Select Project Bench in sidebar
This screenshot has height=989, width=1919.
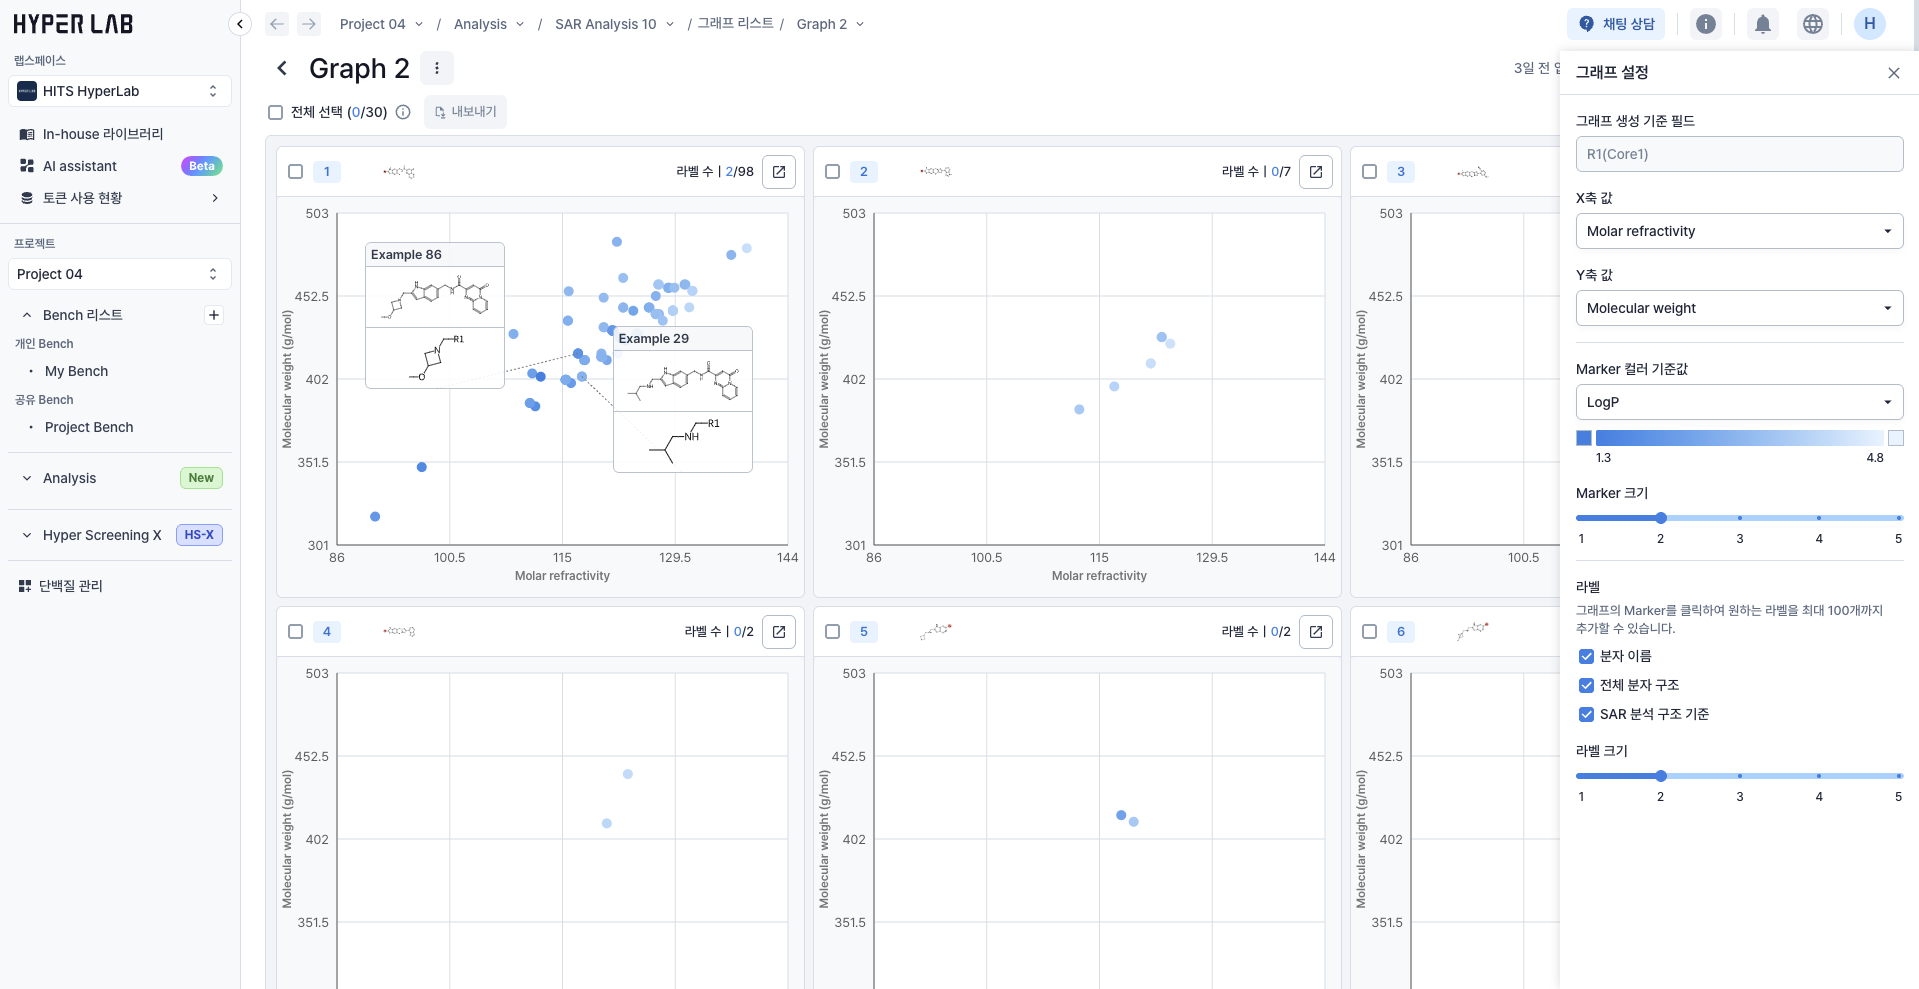point(89,427)
